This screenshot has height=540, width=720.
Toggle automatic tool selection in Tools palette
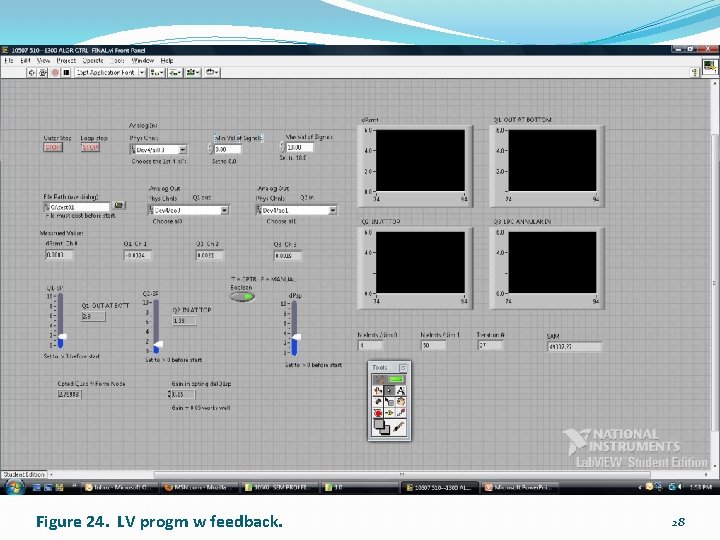click(389, 379)
